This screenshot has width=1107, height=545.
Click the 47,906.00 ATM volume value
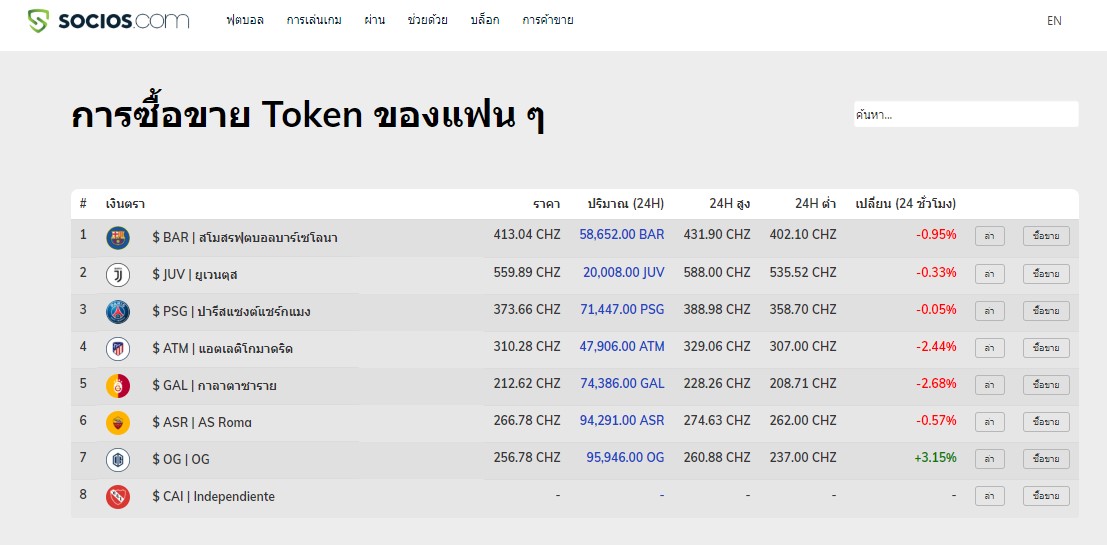[x=622, y=346]
